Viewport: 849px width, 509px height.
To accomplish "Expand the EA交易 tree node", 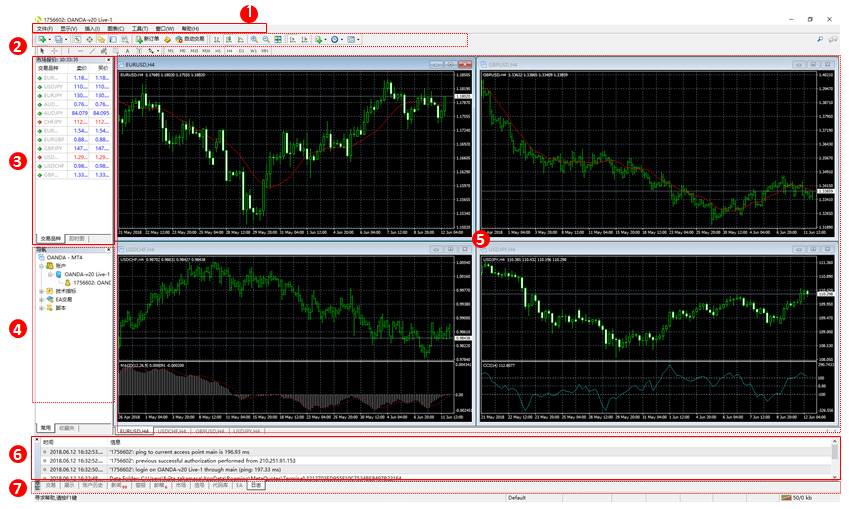I will pos(40,299).
